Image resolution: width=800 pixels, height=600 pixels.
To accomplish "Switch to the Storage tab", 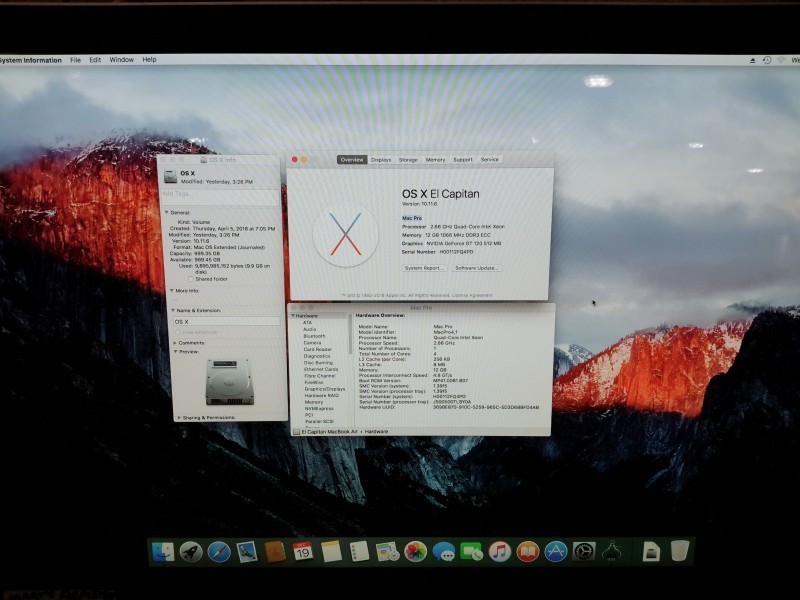I will coord(408,160).
